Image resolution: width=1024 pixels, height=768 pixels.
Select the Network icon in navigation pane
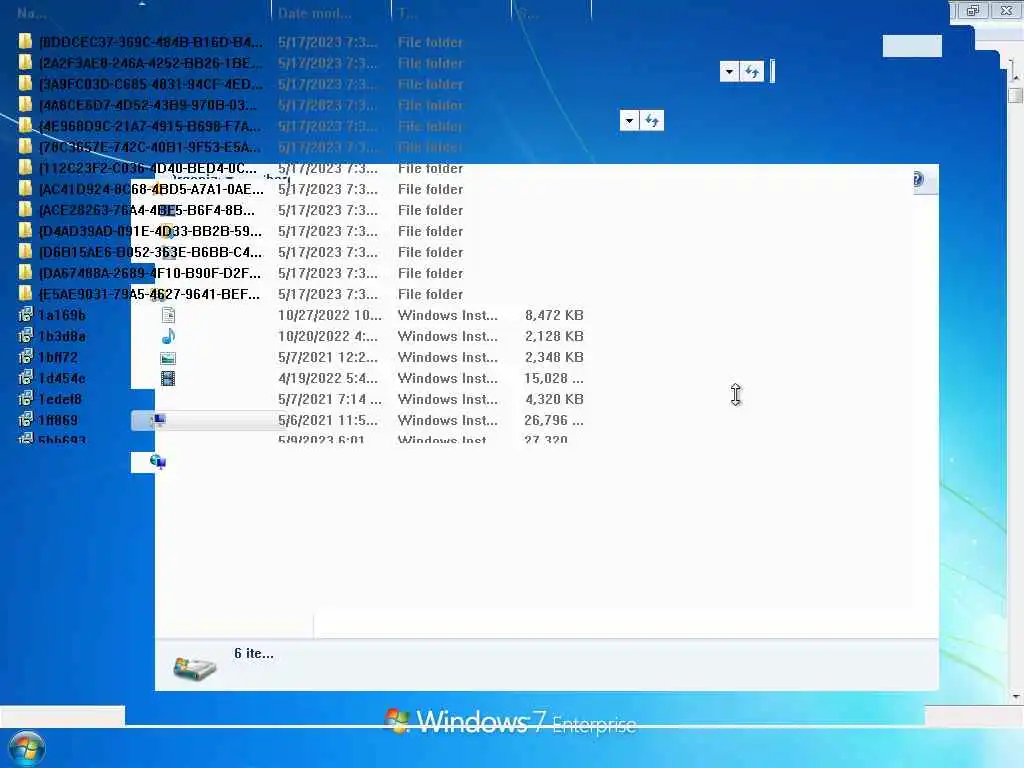click(x=157, y=462)
